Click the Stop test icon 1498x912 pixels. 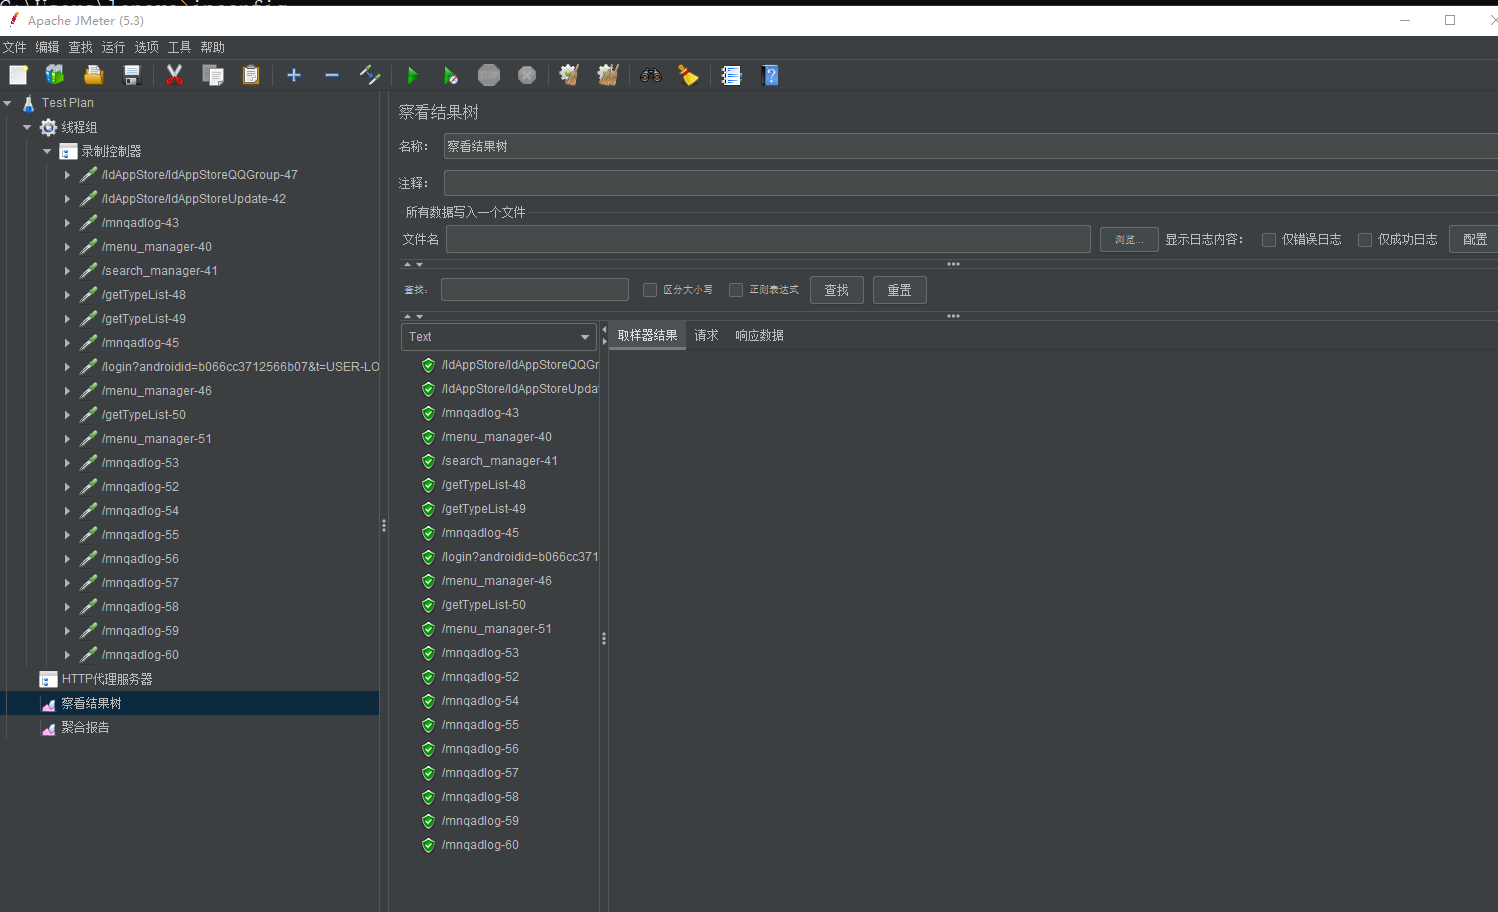pos(489,75)
